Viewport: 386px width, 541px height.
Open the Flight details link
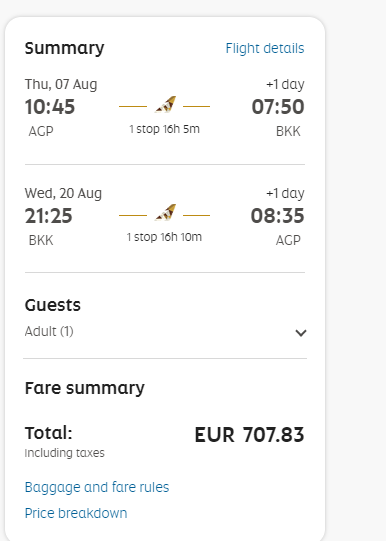265,49
